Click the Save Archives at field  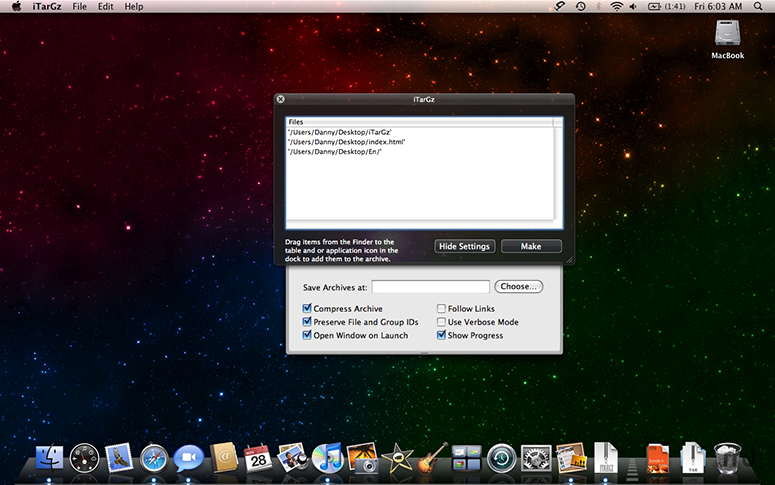[x=431, y=287]
